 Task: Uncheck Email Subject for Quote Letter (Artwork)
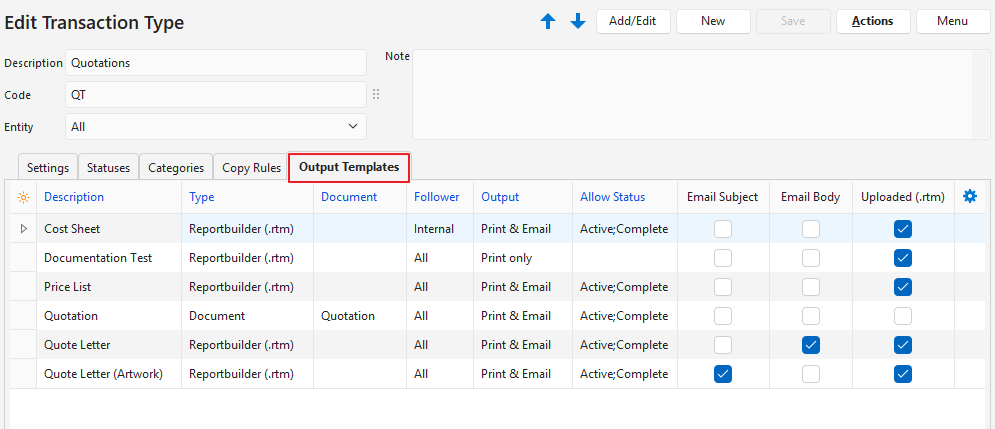[x=723, y=374]
